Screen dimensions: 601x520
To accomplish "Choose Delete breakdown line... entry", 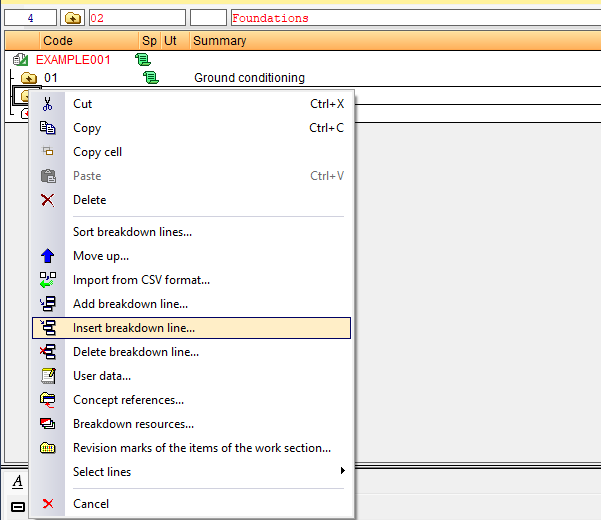I will pos(192,352).
